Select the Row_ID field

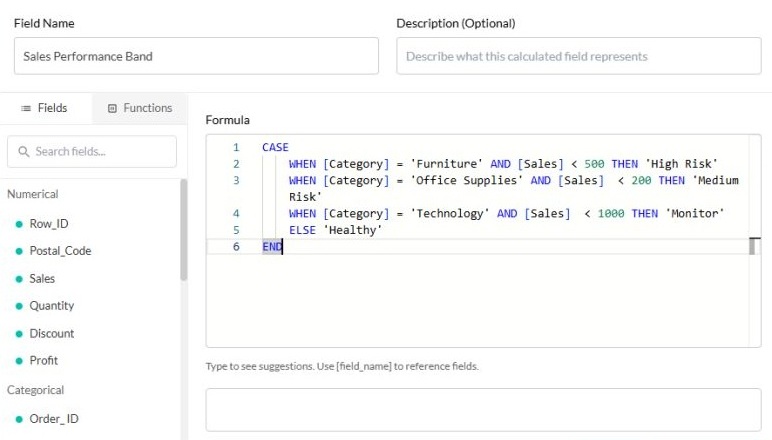pos(49,224)
